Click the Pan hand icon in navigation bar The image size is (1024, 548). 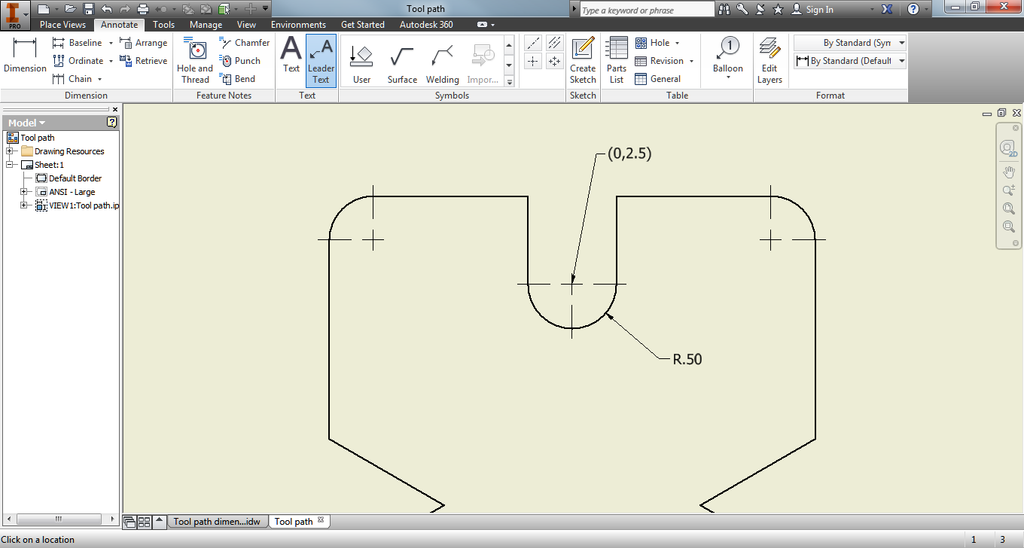click(1008, 172)
